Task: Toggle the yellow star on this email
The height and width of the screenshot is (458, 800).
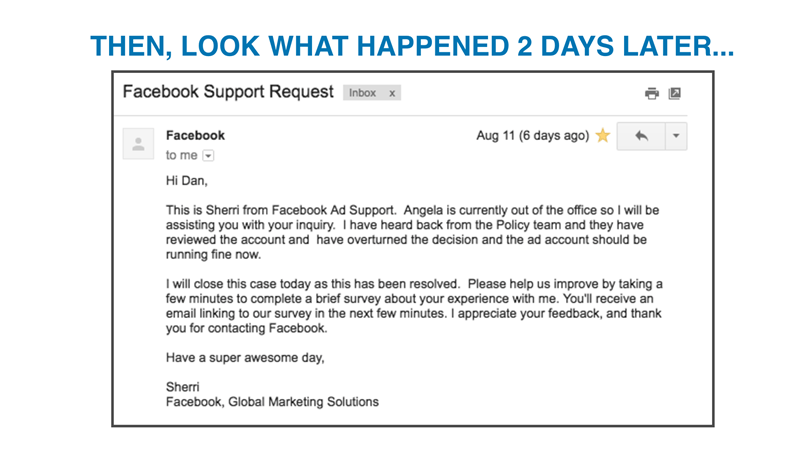Action: [603, 136]
